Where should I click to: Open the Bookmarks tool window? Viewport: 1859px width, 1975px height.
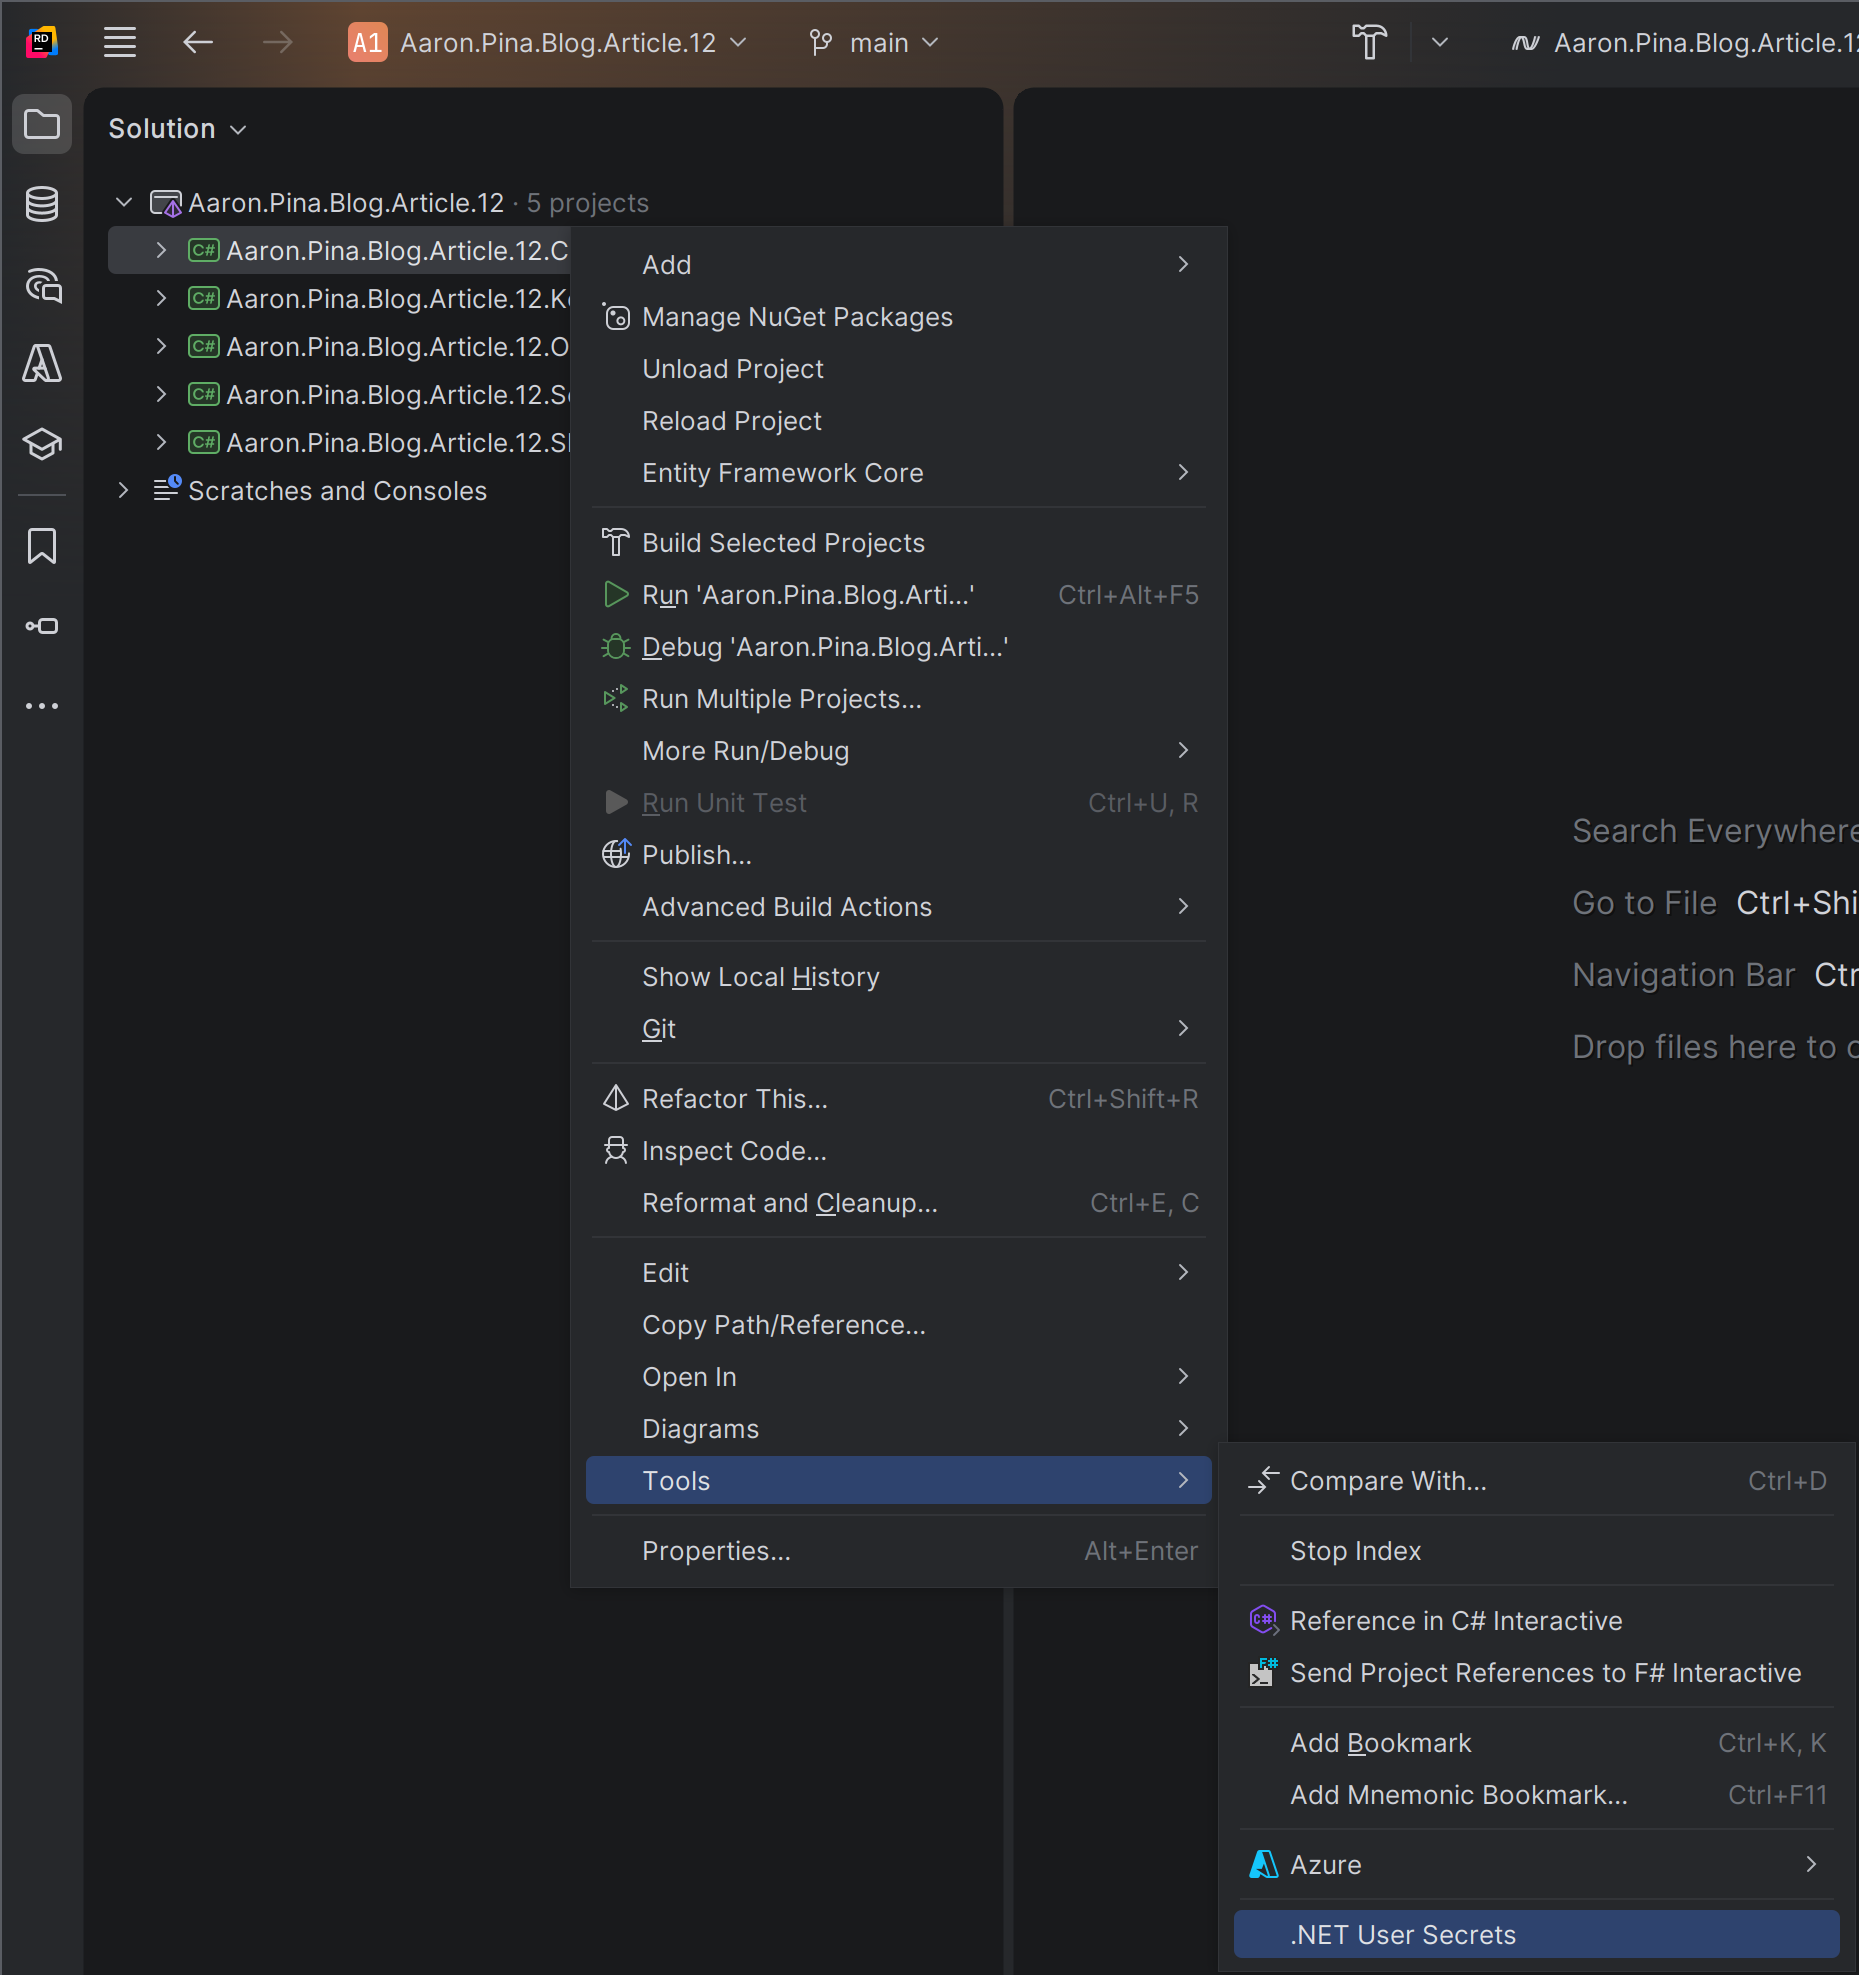coord(42,547)
